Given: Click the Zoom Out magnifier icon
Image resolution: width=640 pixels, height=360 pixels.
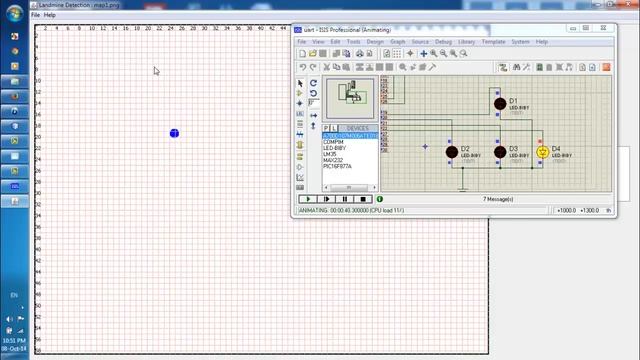Looking at the screenshot, I should pyautogui.click(x=444, y=53).
